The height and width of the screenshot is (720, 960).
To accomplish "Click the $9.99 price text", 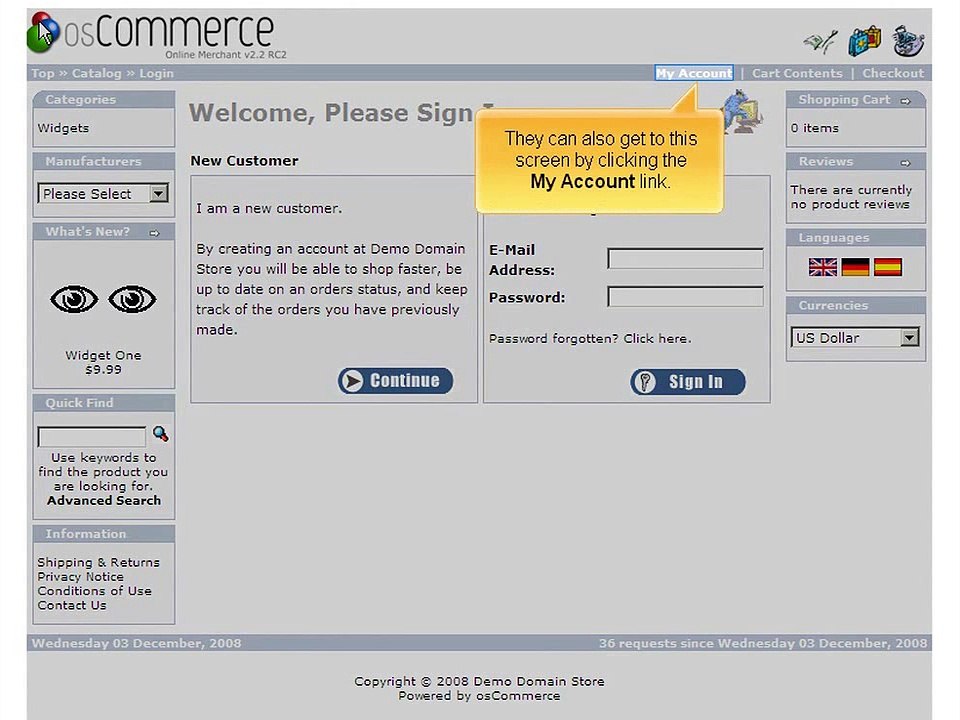I will click(x=103, y=370).
